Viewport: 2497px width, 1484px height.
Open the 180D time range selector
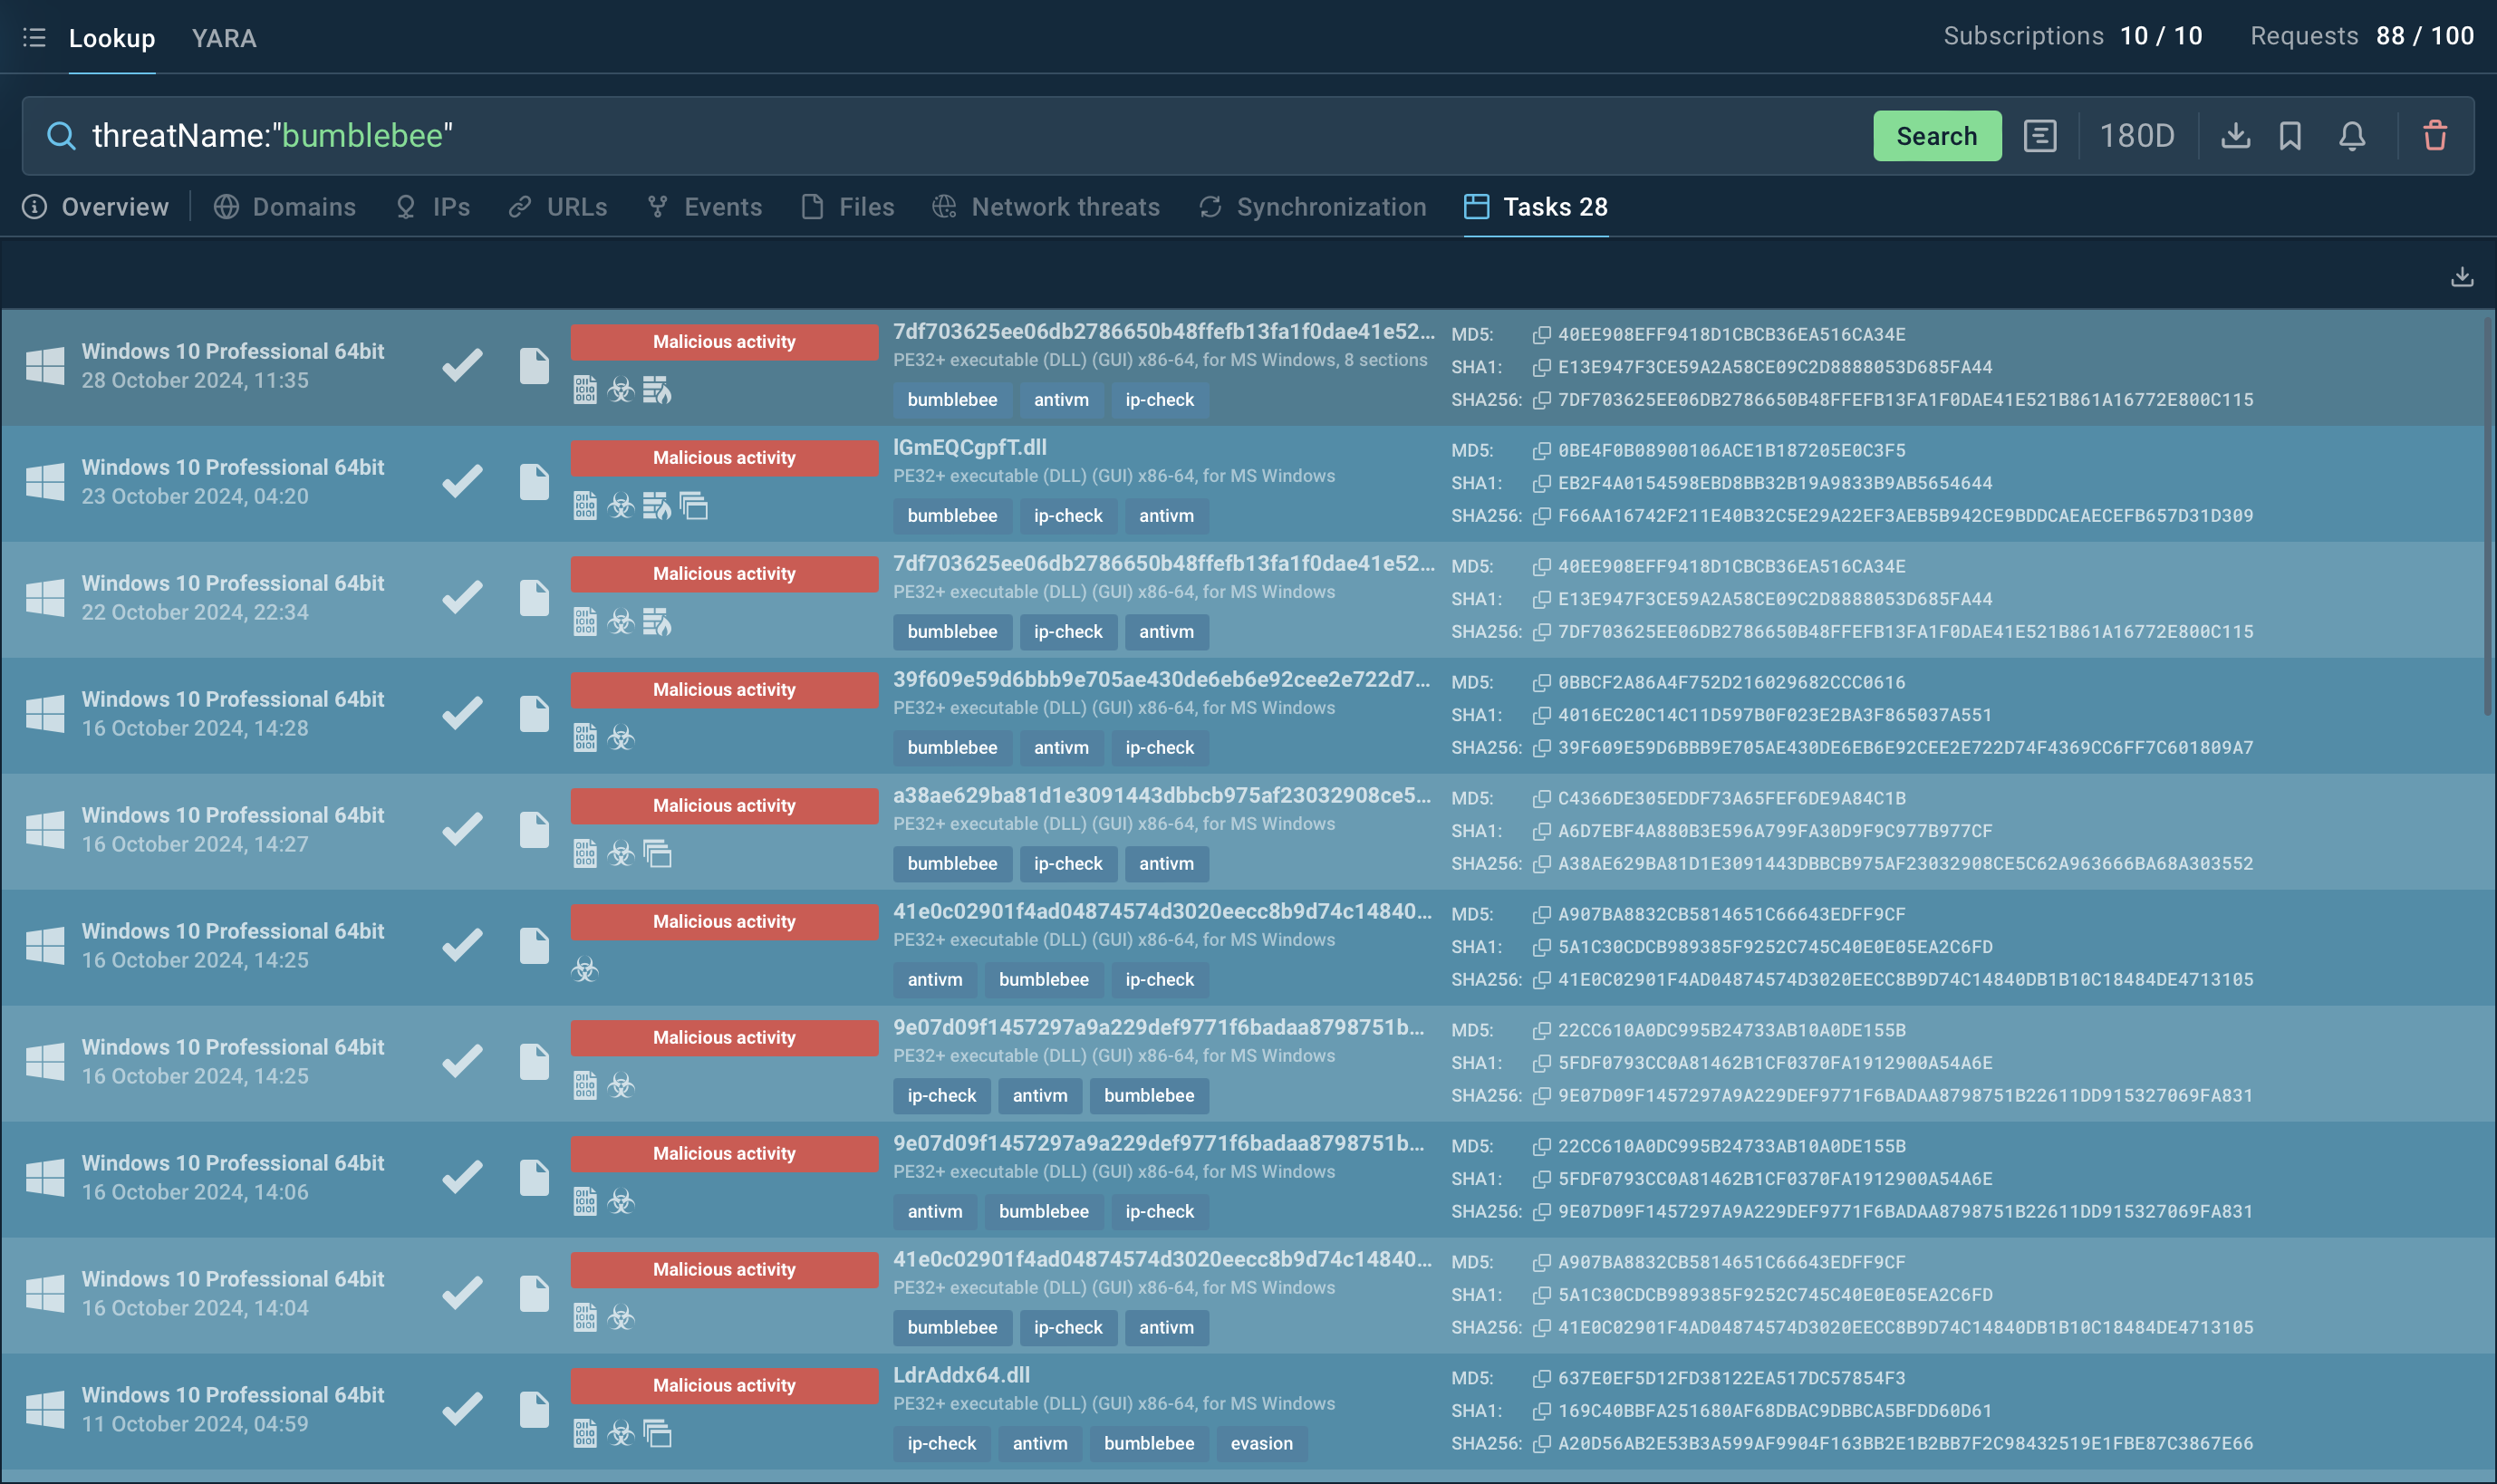point(2137,136)
